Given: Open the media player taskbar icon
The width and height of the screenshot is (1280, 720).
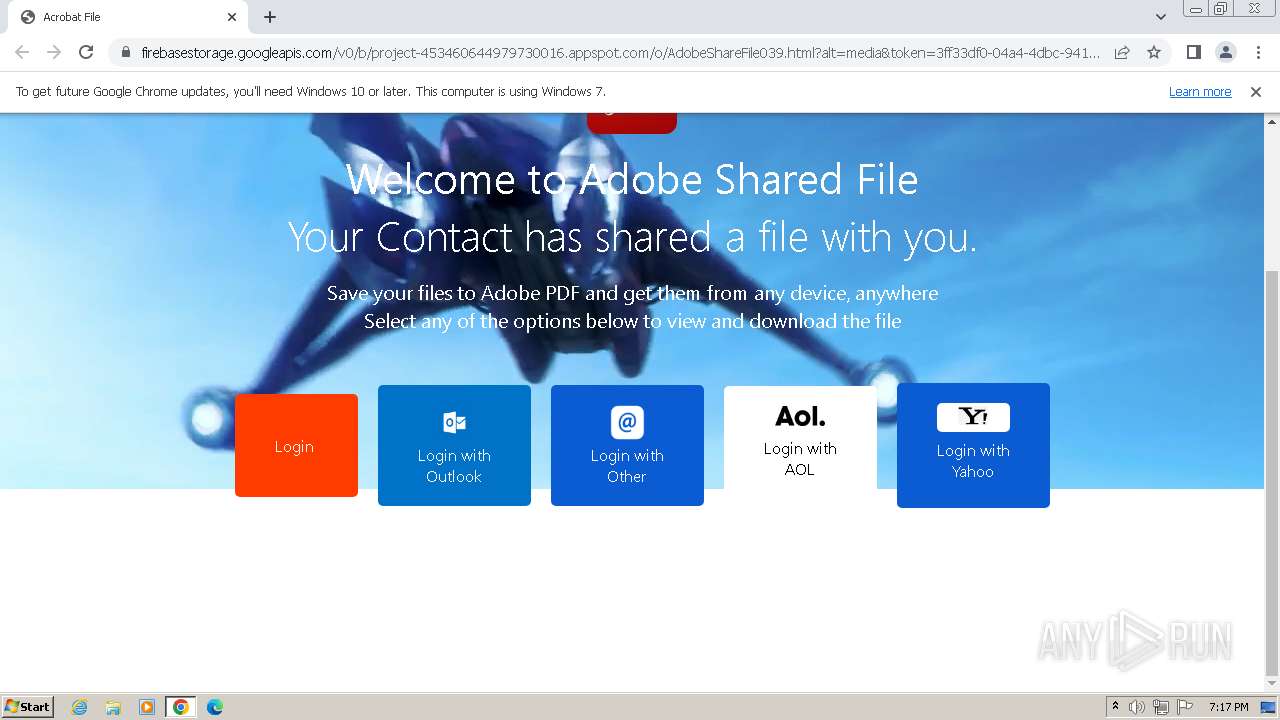Looking at the screenshot, I should click(x=147, y=707).
